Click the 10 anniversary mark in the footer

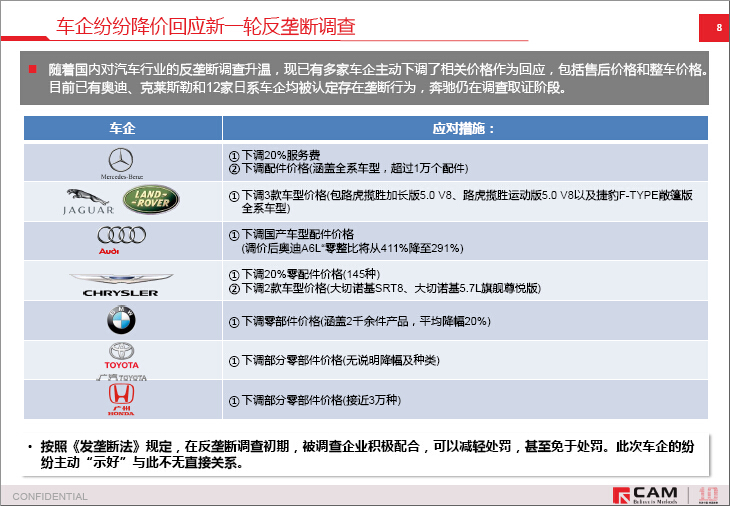[708, 495]
